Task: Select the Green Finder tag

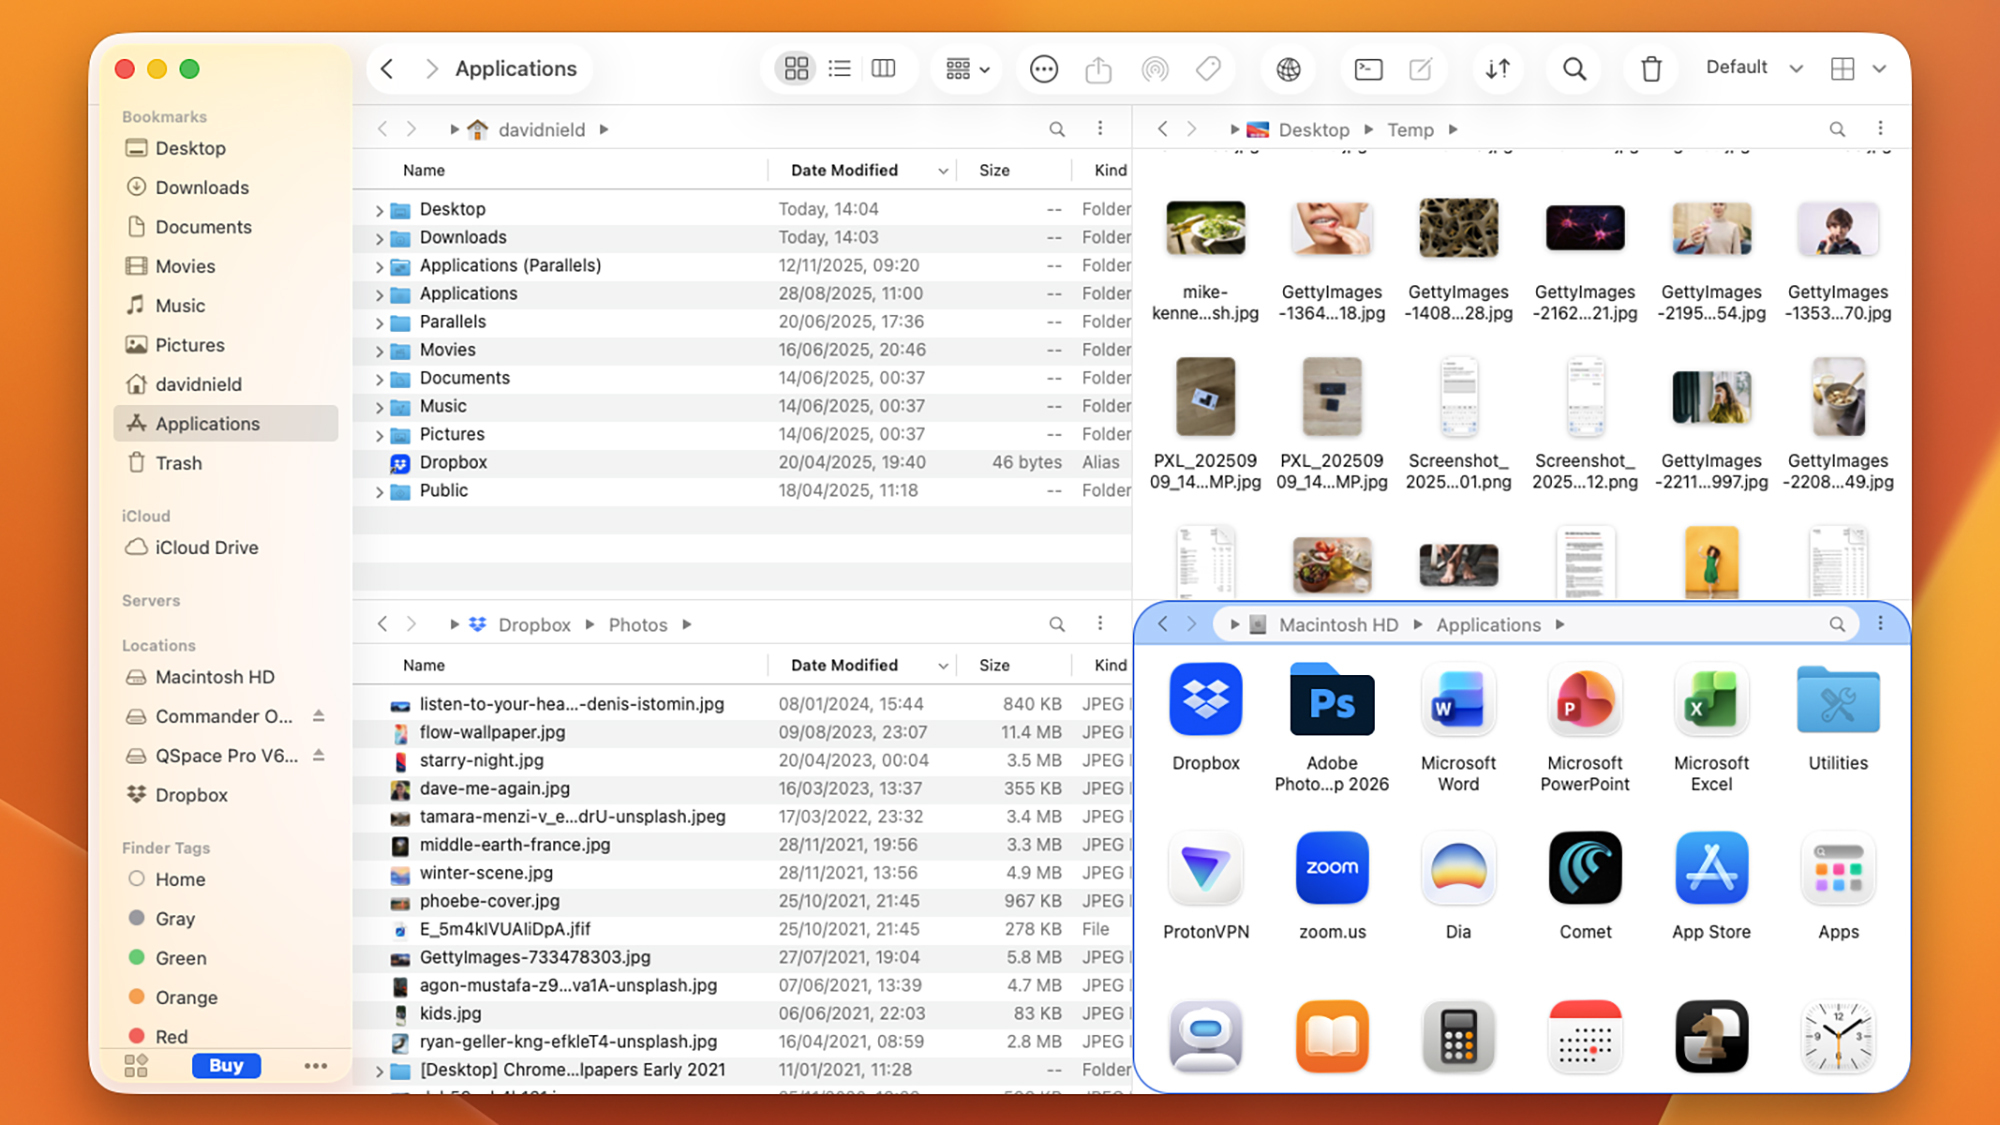Action: pyautogui.click(x=180, y=958)
